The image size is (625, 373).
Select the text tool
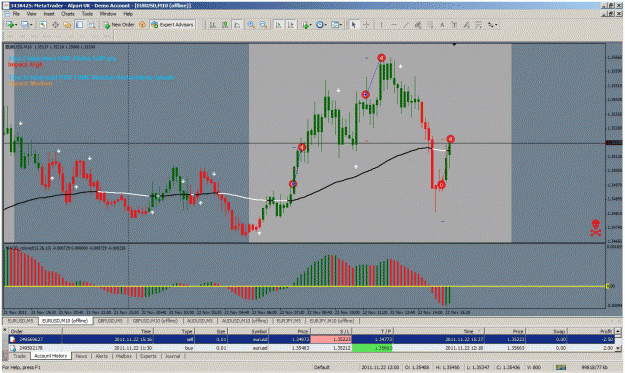tap(442, 25)
